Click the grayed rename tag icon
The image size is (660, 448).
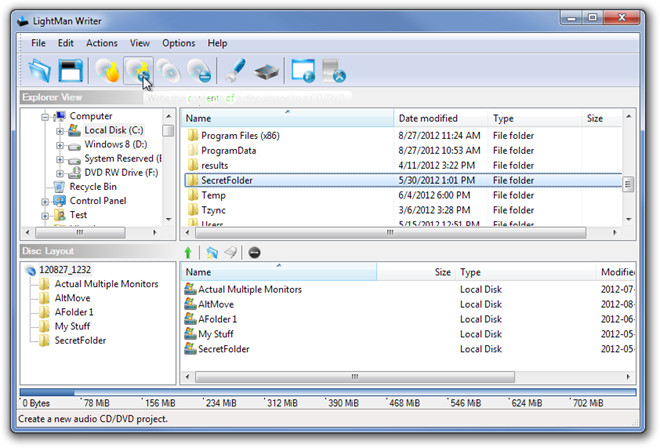[x=230, y=253]
